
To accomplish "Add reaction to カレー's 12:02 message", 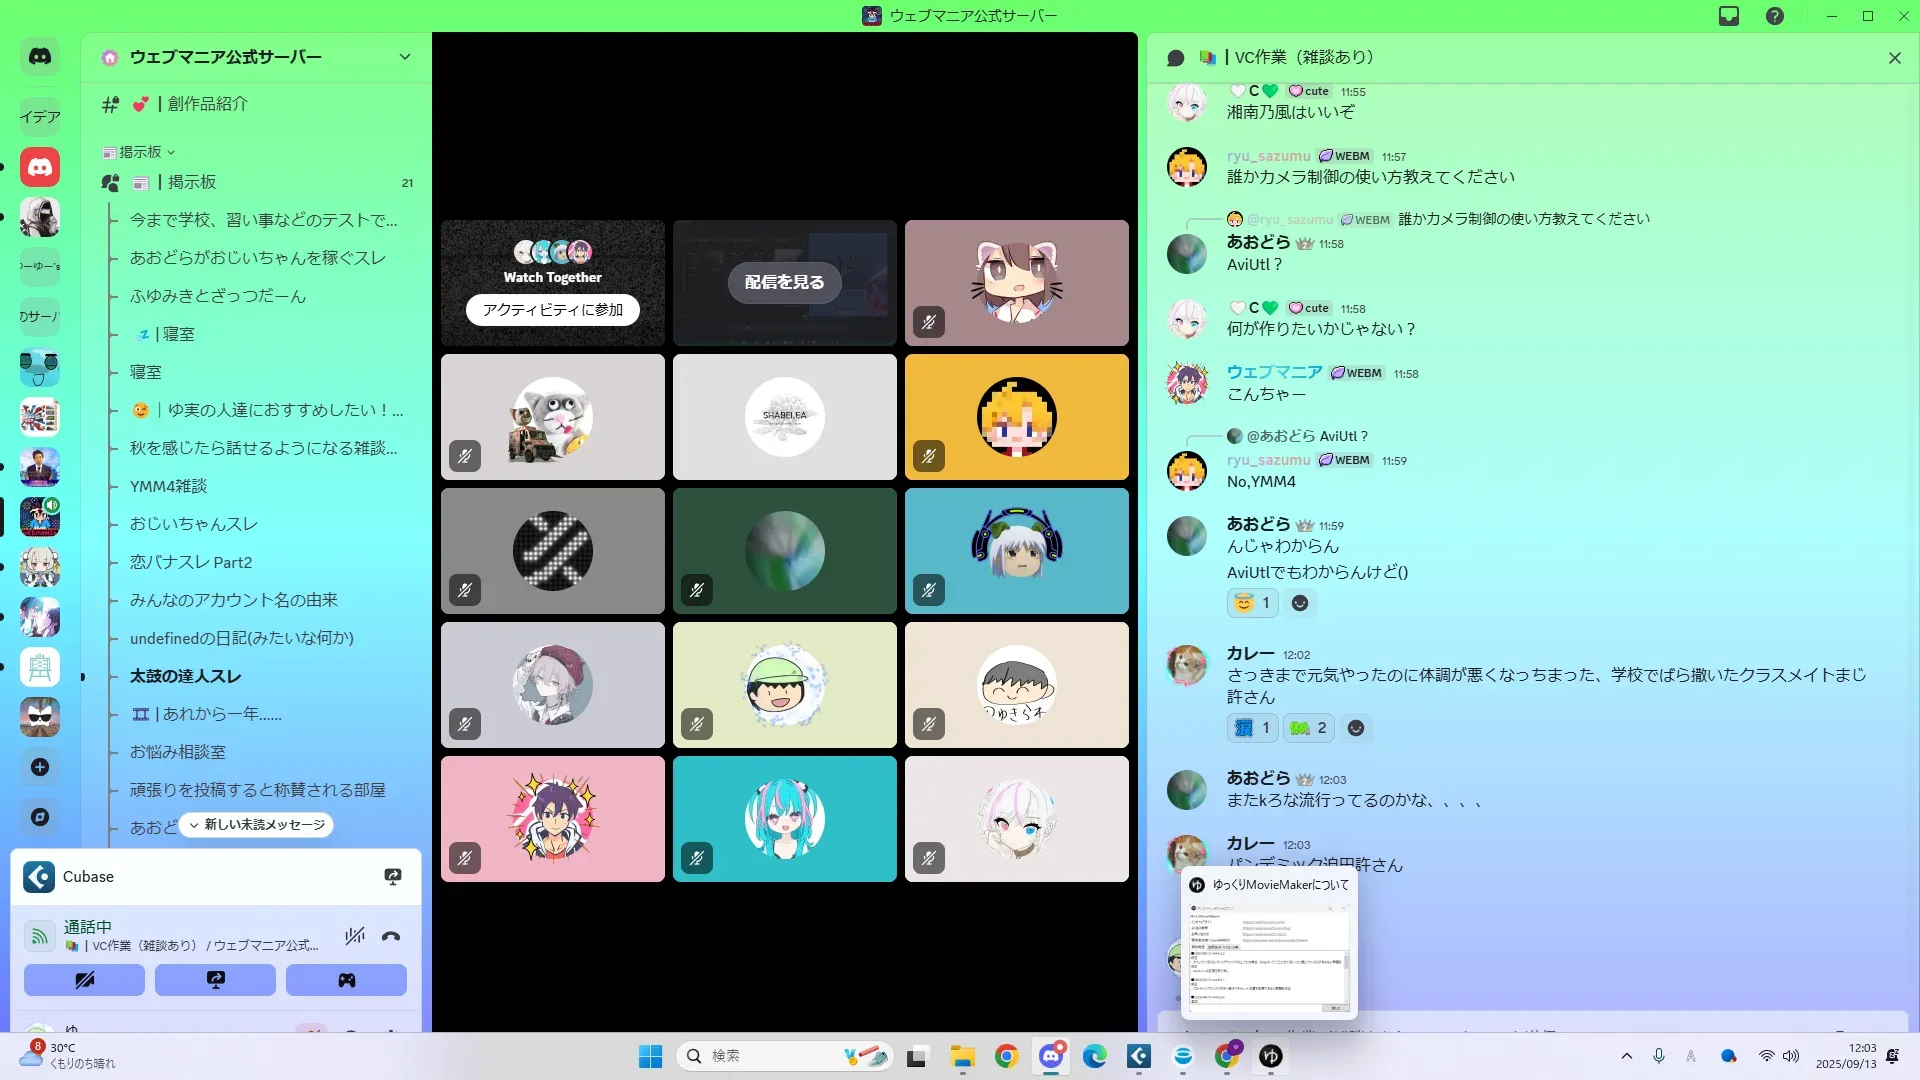I will click(1355, 728).
